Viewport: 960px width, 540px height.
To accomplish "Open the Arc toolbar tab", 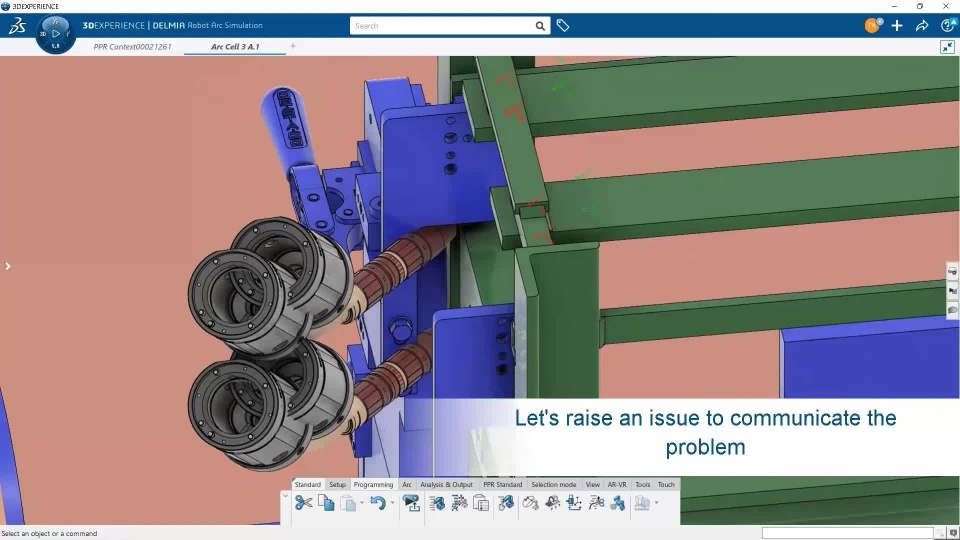I will pyautogui.click(x=407, y=484).
